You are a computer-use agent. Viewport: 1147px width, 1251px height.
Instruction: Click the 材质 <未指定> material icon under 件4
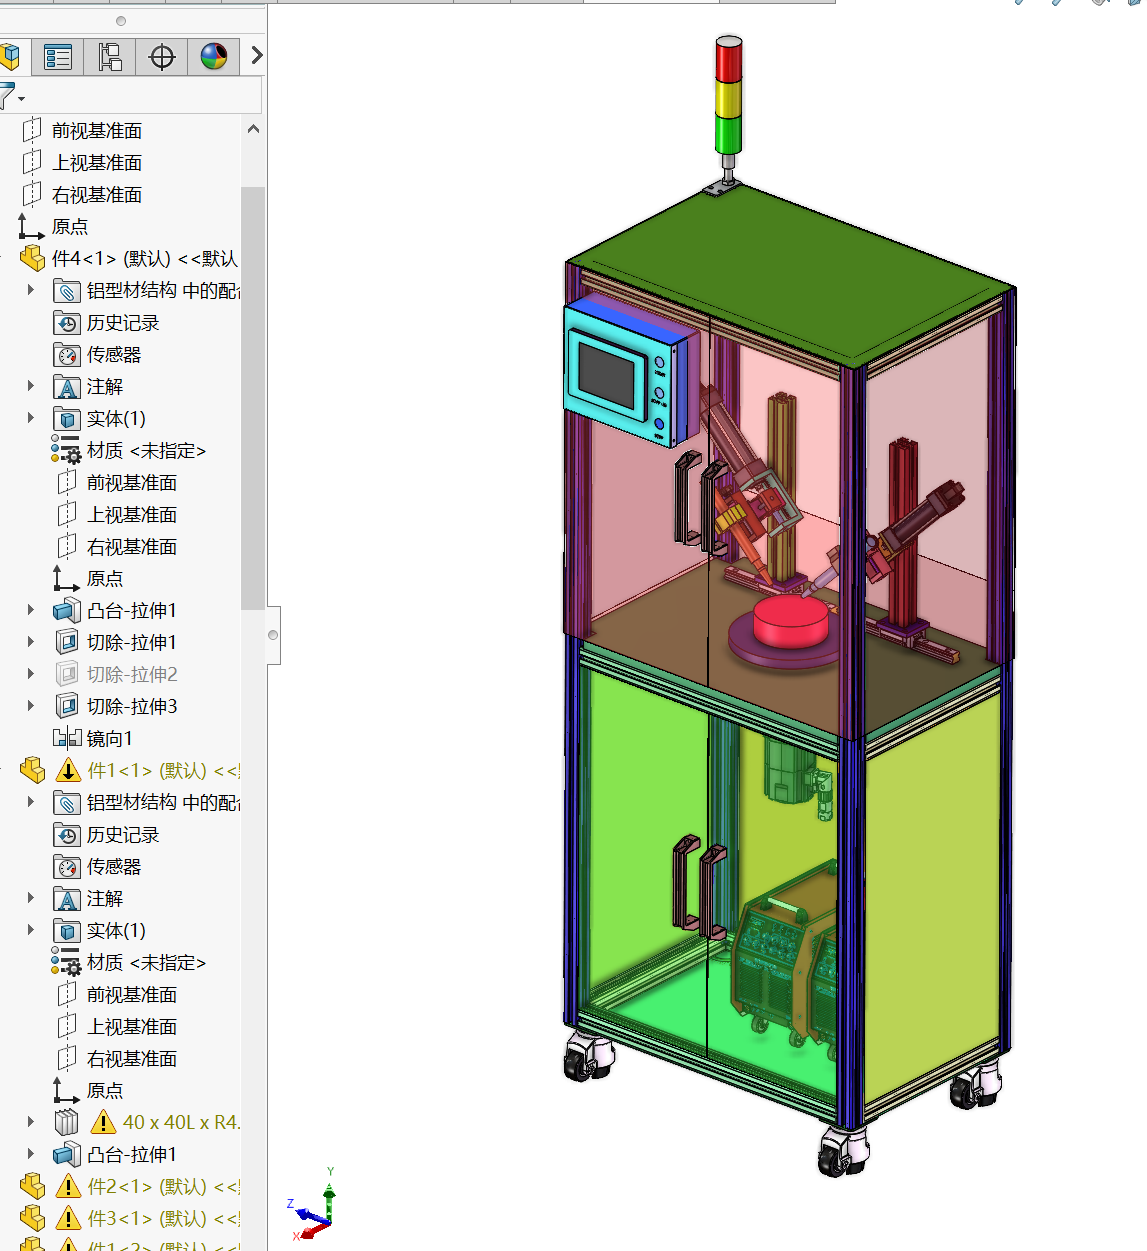(x=67, y=451)
